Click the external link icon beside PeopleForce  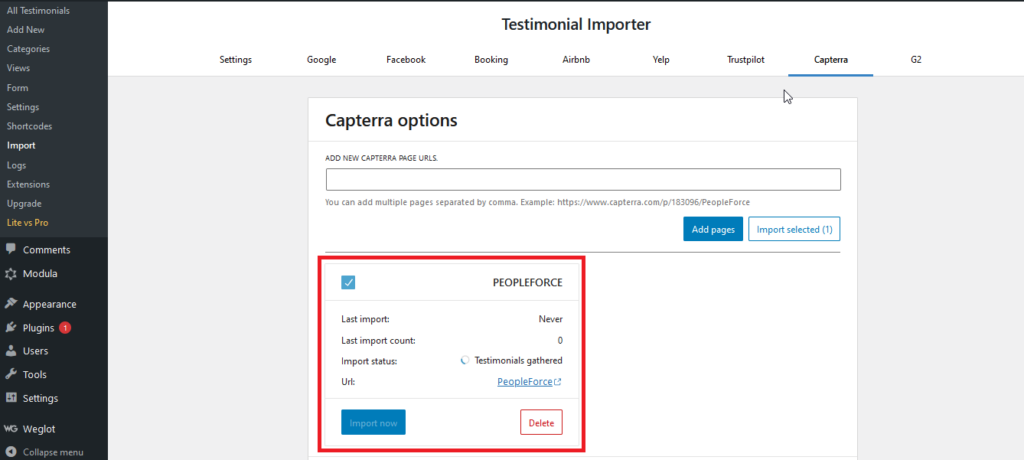(x=558, y=382)
